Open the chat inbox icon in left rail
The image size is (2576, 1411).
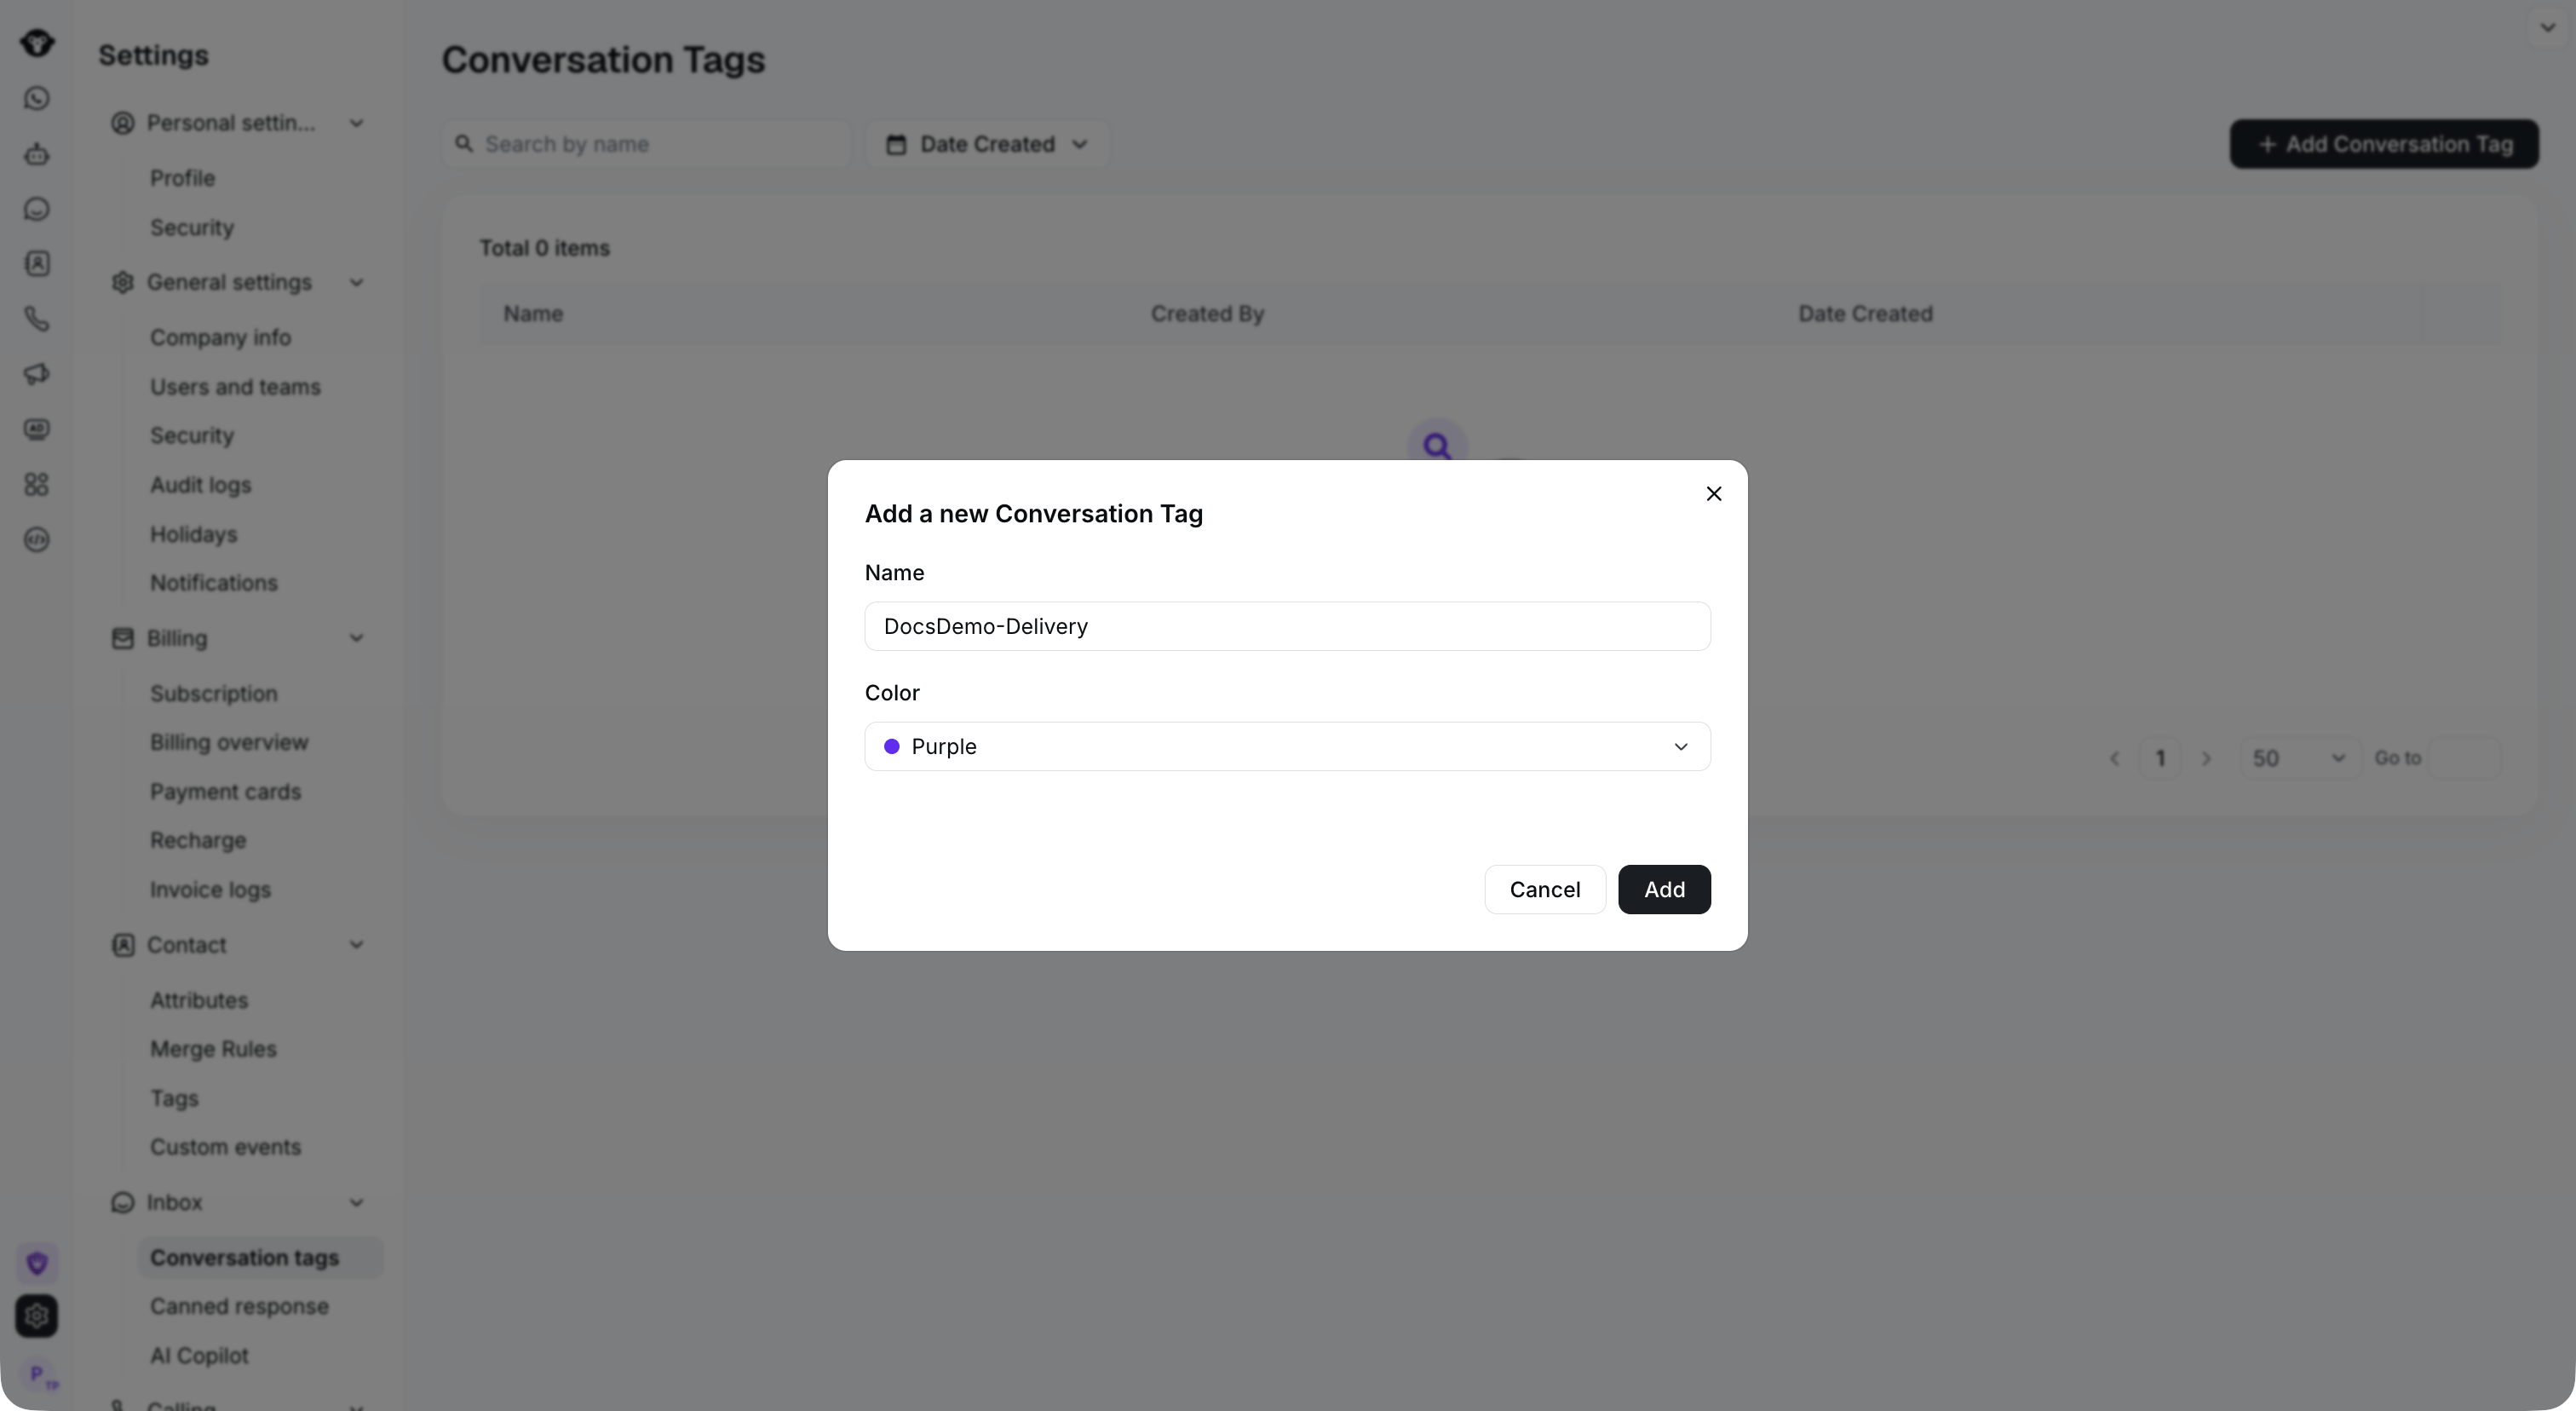click(37, 209)
